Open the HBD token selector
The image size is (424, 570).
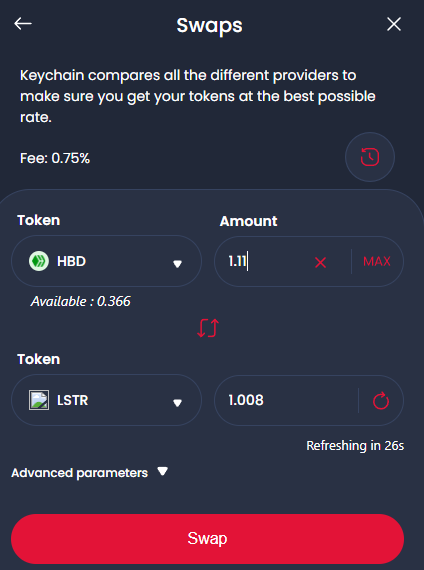point(106,261)
